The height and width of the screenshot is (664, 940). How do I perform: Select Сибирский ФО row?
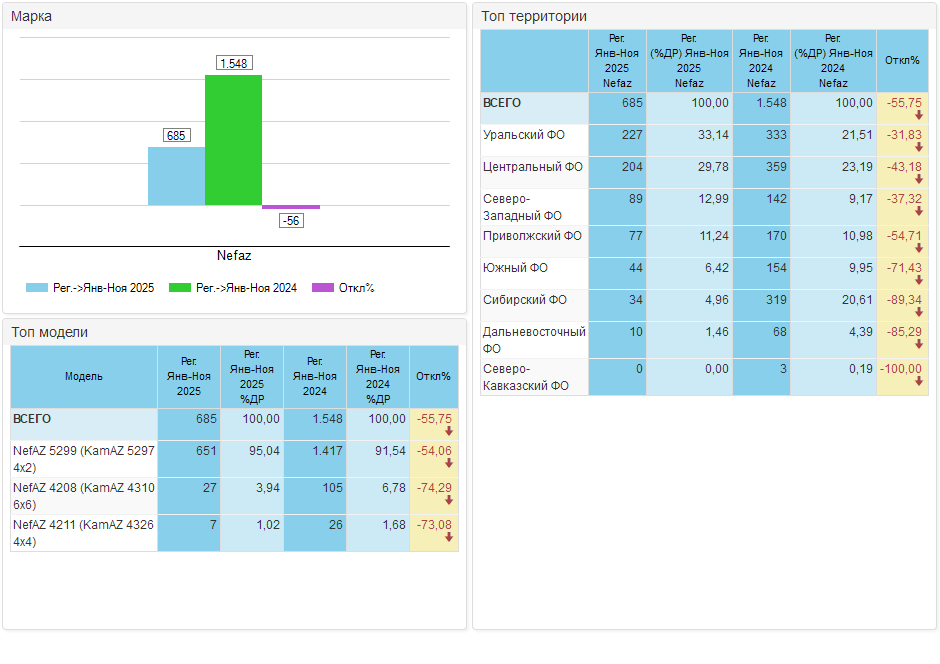point(704,306)
